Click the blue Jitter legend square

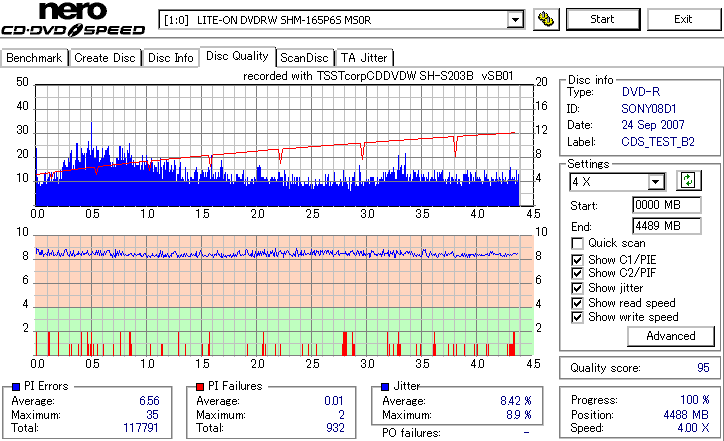[385, 387]
